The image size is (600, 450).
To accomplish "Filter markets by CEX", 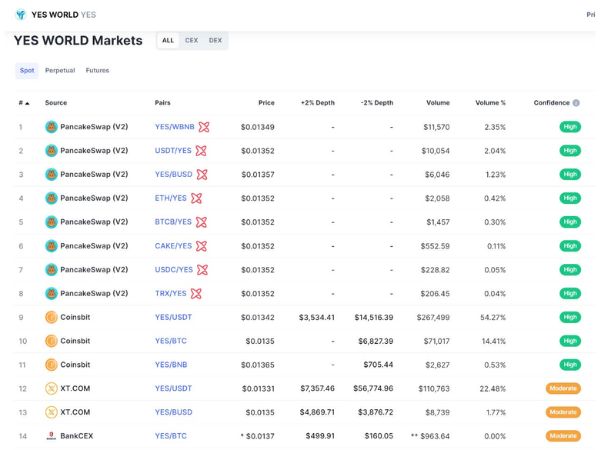I will click(191, 41).
